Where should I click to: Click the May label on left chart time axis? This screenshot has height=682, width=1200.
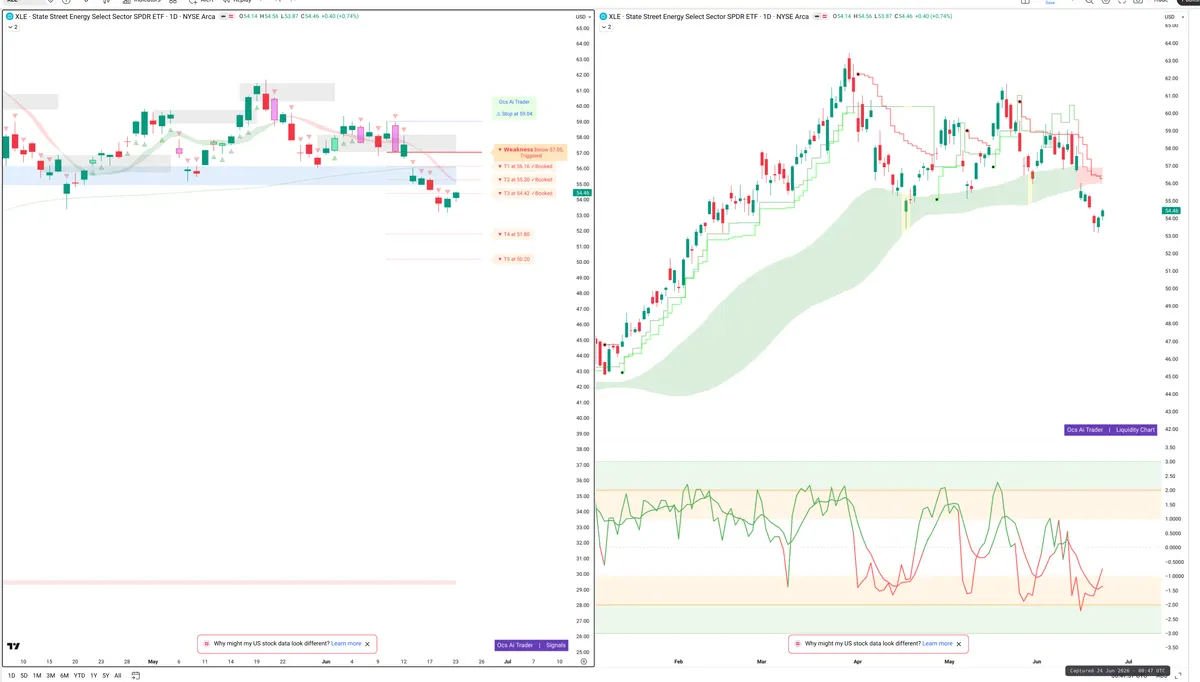click(x=153, y=661)
